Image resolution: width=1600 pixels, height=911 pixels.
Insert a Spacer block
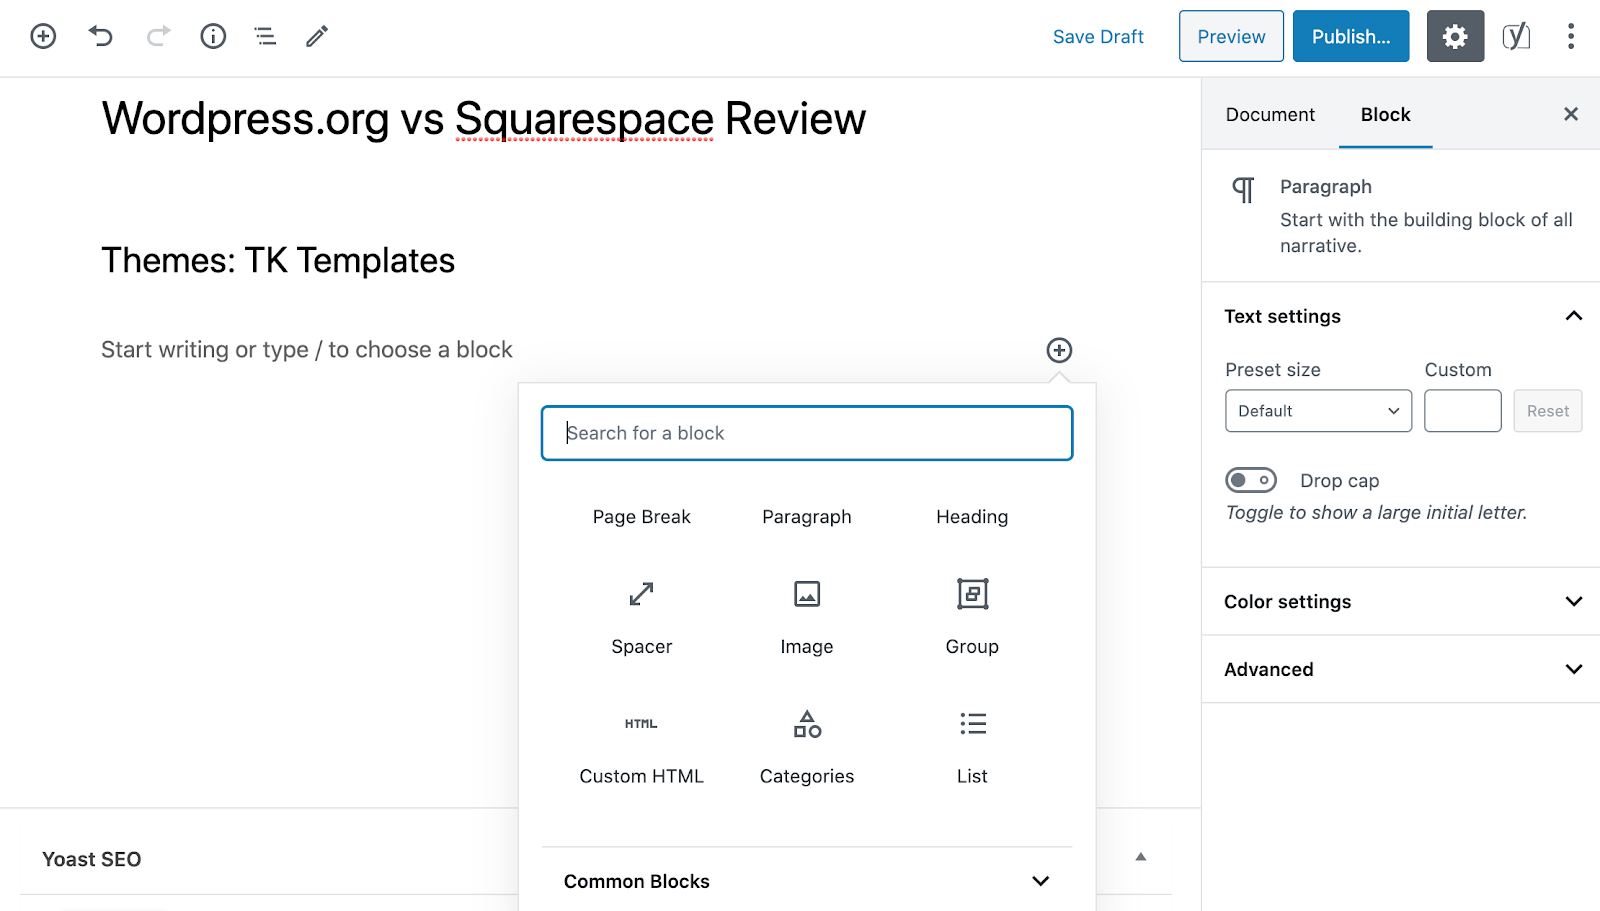pyautogui.click(x=642, y=617)
